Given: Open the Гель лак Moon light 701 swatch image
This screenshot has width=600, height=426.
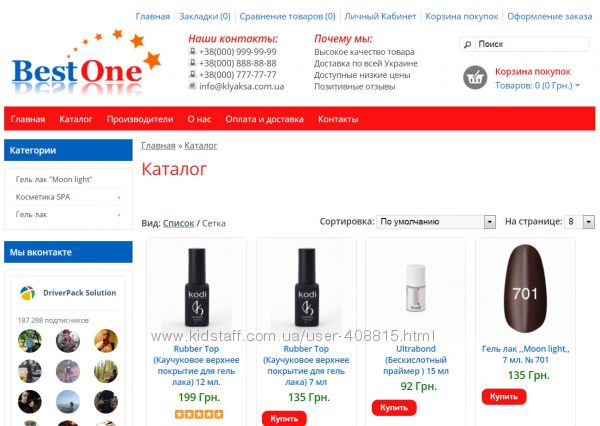Looking at the screenshot, I should click(x=525, y=289).
